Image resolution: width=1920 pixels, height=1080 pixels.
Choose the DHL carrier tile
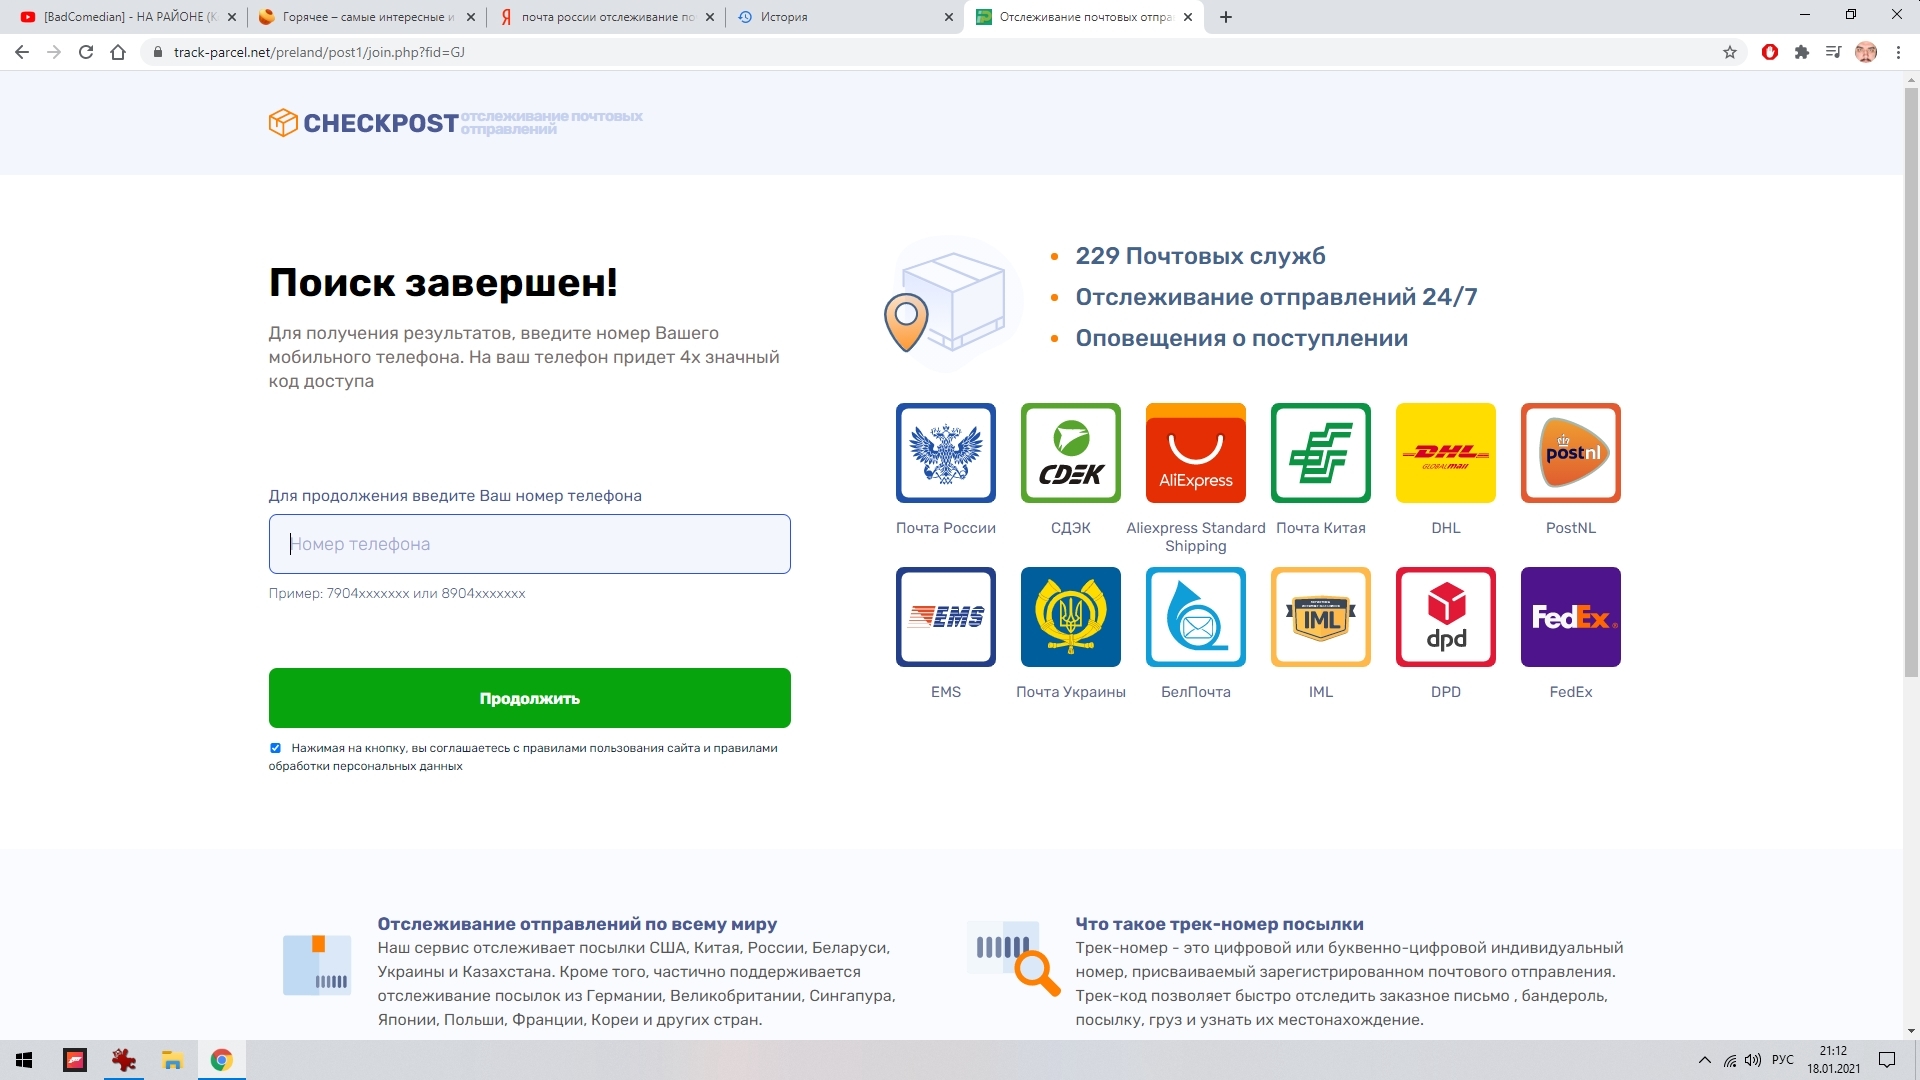1445,453
